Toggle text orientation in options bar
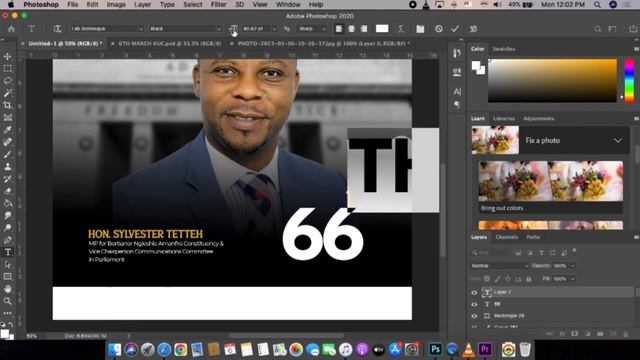 [57, 29]
